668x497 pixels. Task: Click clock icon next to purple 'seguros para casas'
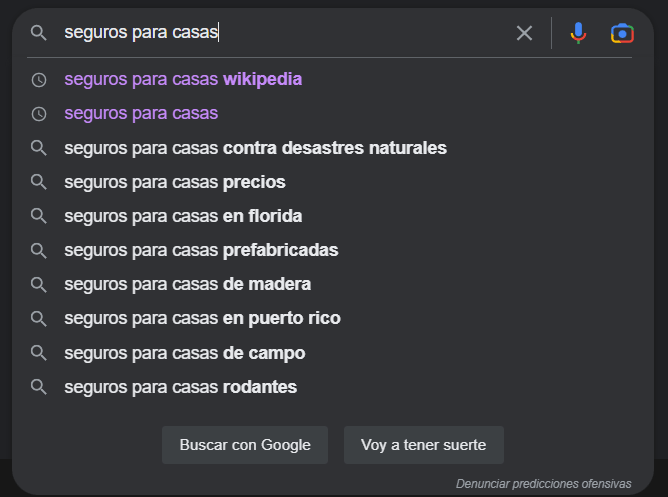pos(39,114)
